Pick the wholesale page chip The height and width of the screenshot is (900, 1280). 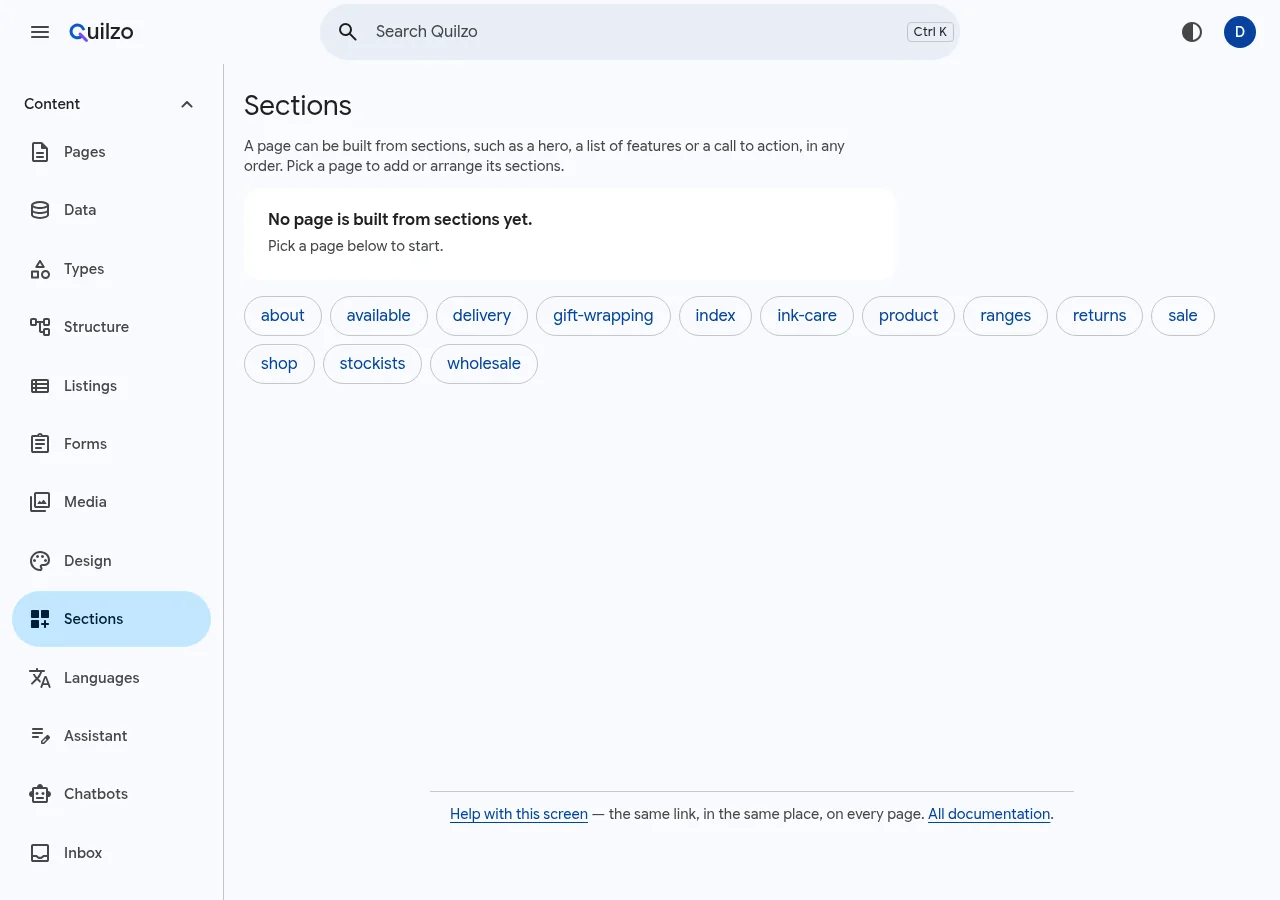pyautogui.click(x=484, y=364)
